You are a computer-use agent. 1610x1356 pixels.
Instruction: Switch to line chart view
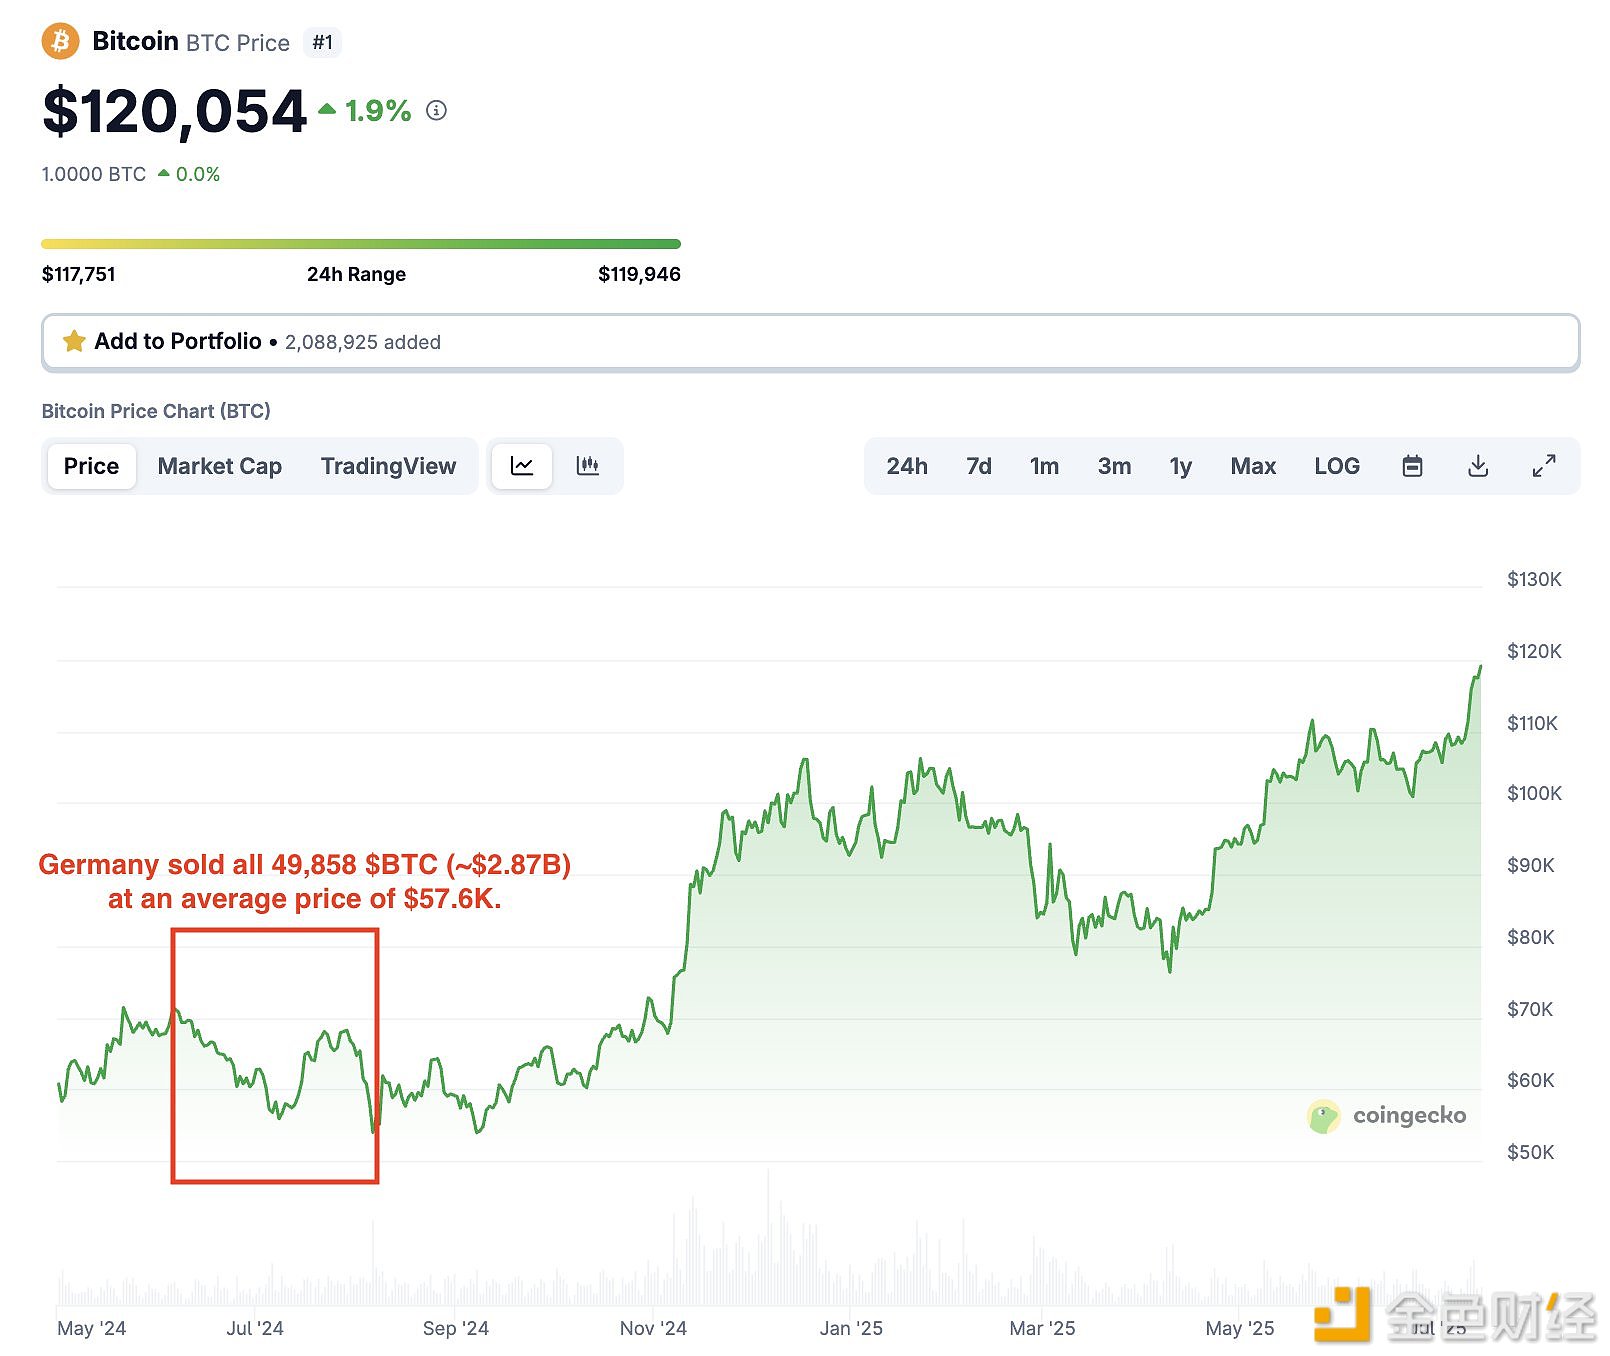522,466
